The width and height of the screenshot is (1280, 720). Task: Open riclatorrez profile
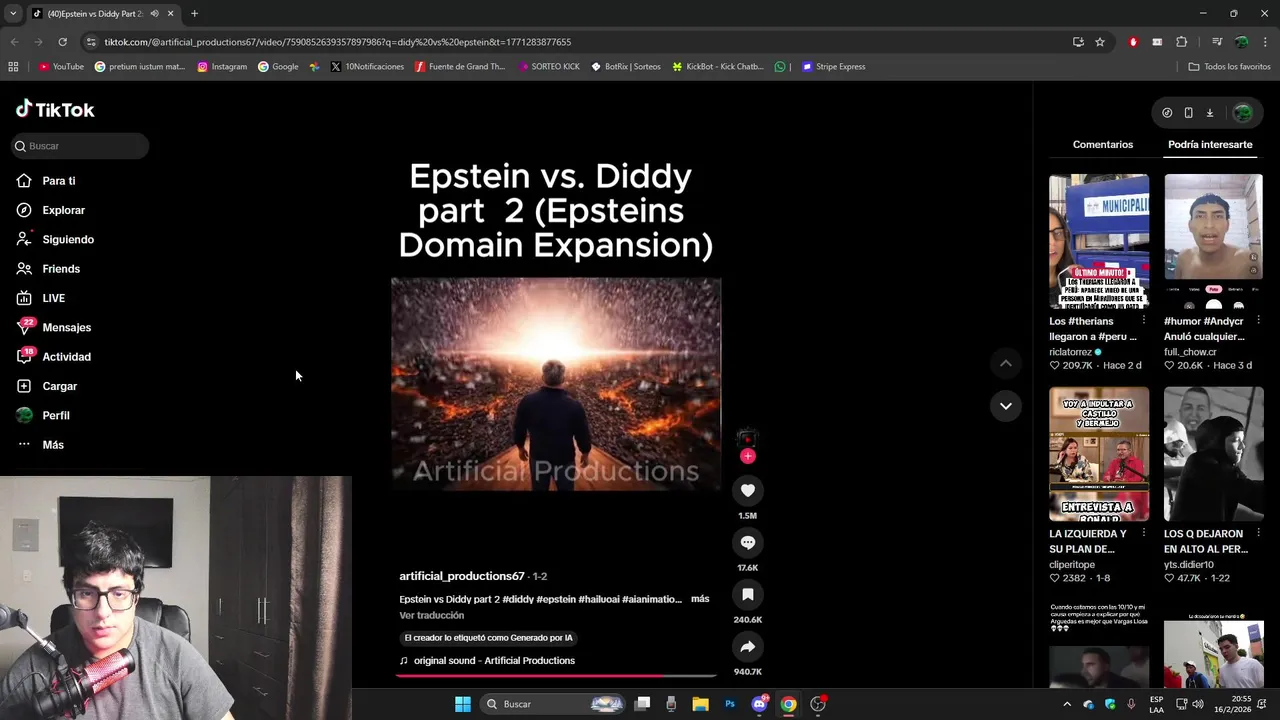pyautogui.click(x=1071, y=352)
